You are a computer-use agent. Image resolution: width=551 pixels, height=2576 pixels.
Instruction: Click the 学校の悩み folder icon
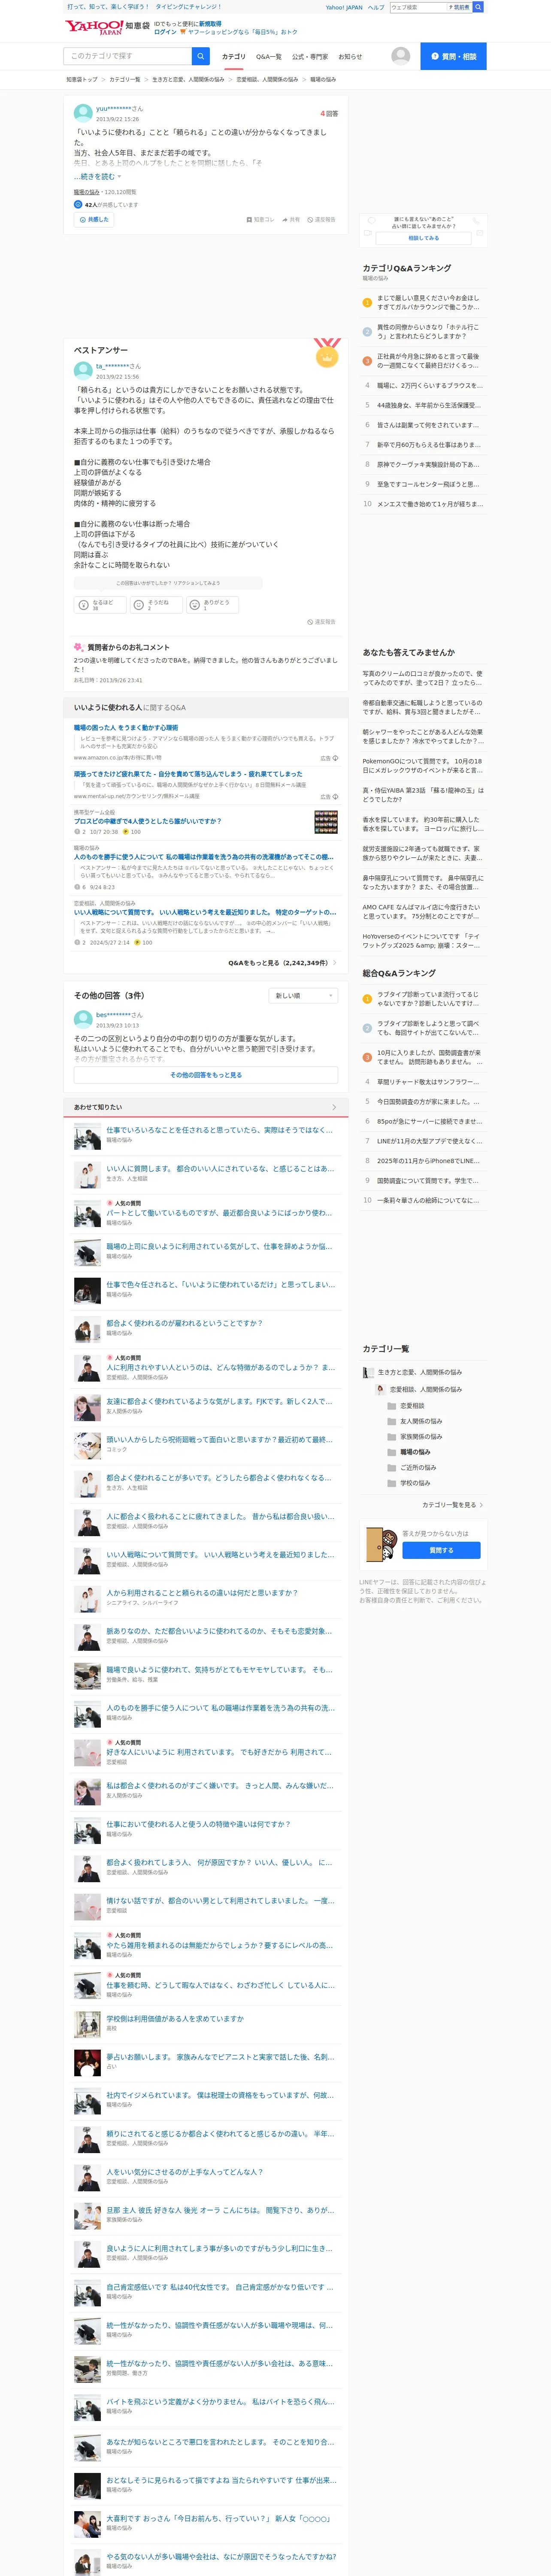point(392,1483)
